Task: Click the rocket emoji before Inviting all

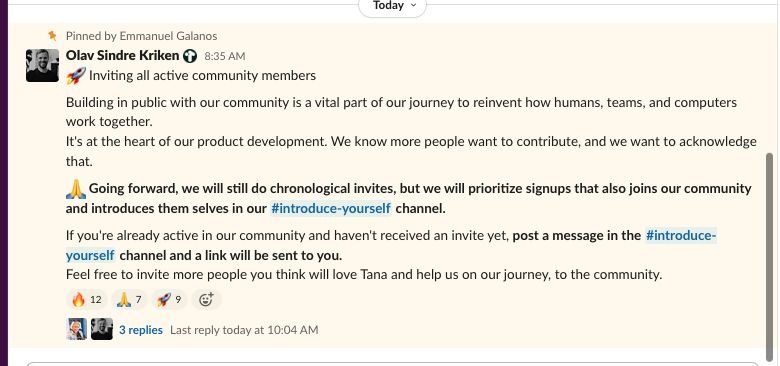Action: pos(76,76)
